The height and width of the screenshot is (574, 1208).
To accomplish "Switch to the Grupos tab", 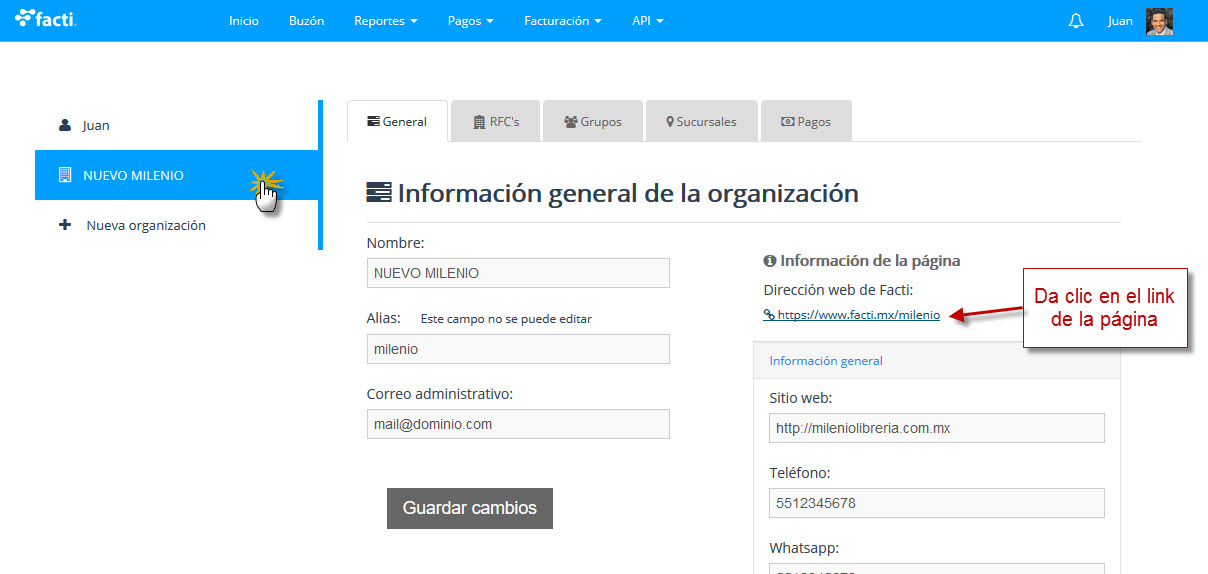I will (593, 121).
